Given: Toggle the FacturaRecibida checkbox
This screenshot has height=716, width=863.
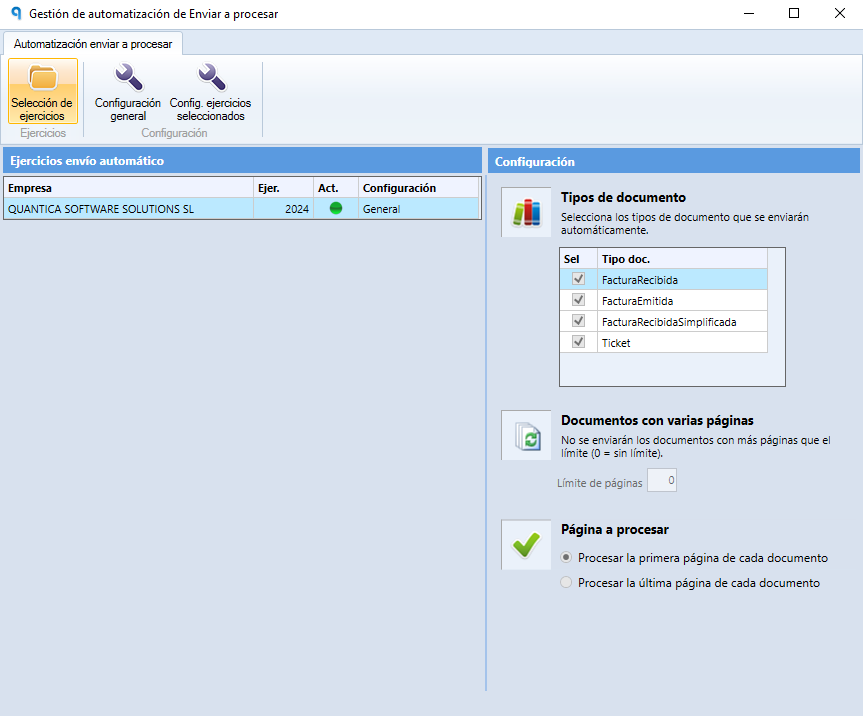Looking at the screenshot, I should (578, 279).
